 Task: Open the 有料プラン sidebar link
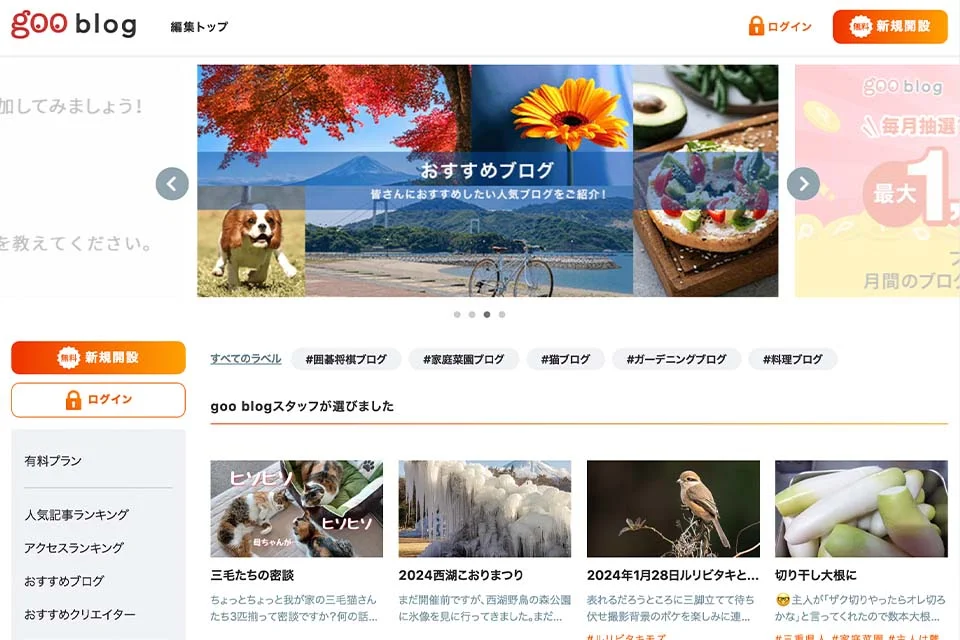coord(53,461)
